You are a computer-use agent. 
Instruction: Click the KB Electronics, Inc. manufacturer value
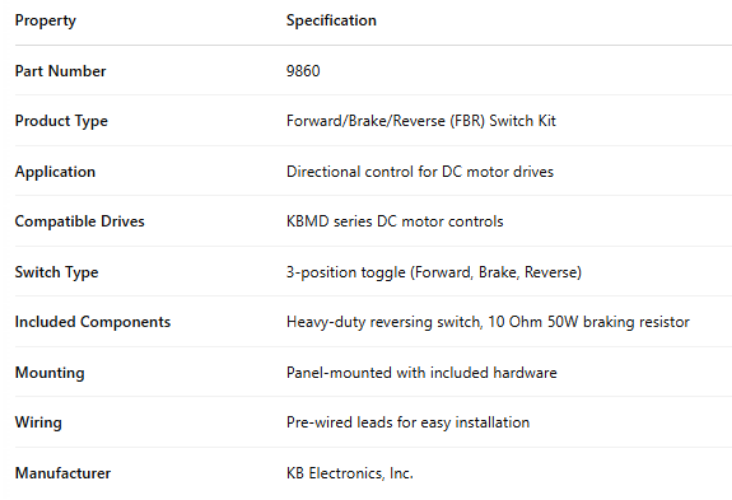click(x=350, y=473)
